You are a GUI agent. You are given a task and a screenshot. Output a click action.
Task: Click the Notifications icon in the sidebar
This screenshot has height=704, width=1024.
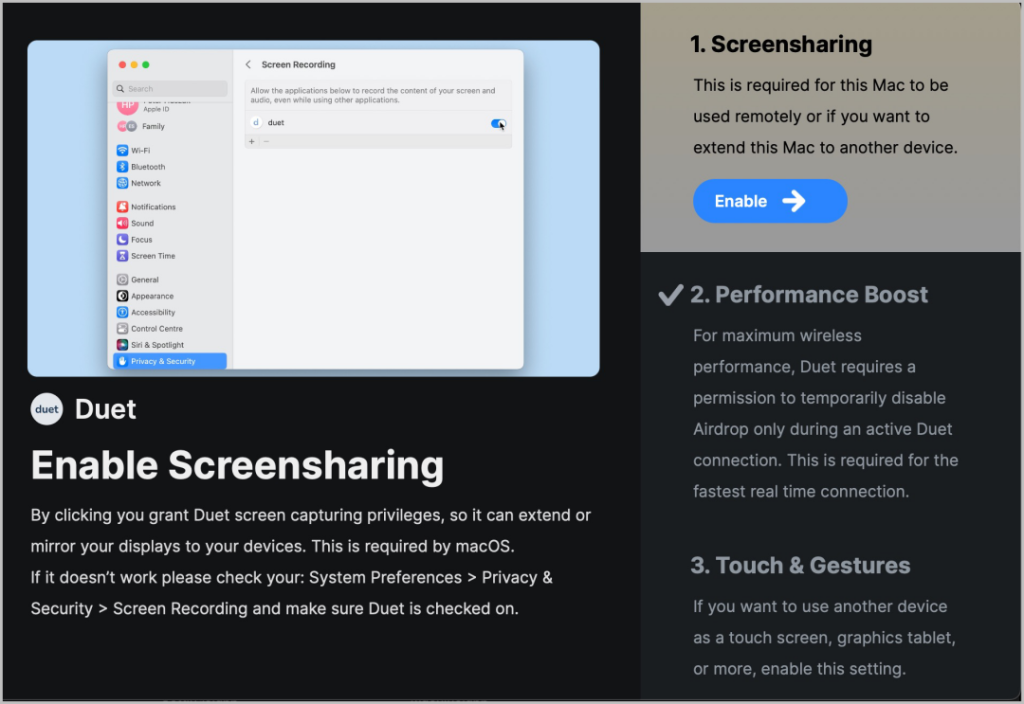tap(122, 206)
